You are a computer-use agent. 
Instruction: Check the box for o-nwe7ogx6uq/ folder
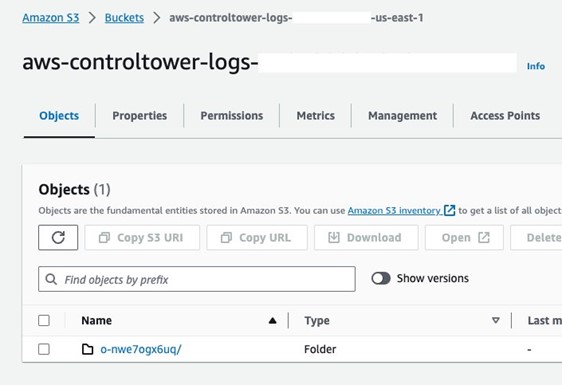point(44,349)
